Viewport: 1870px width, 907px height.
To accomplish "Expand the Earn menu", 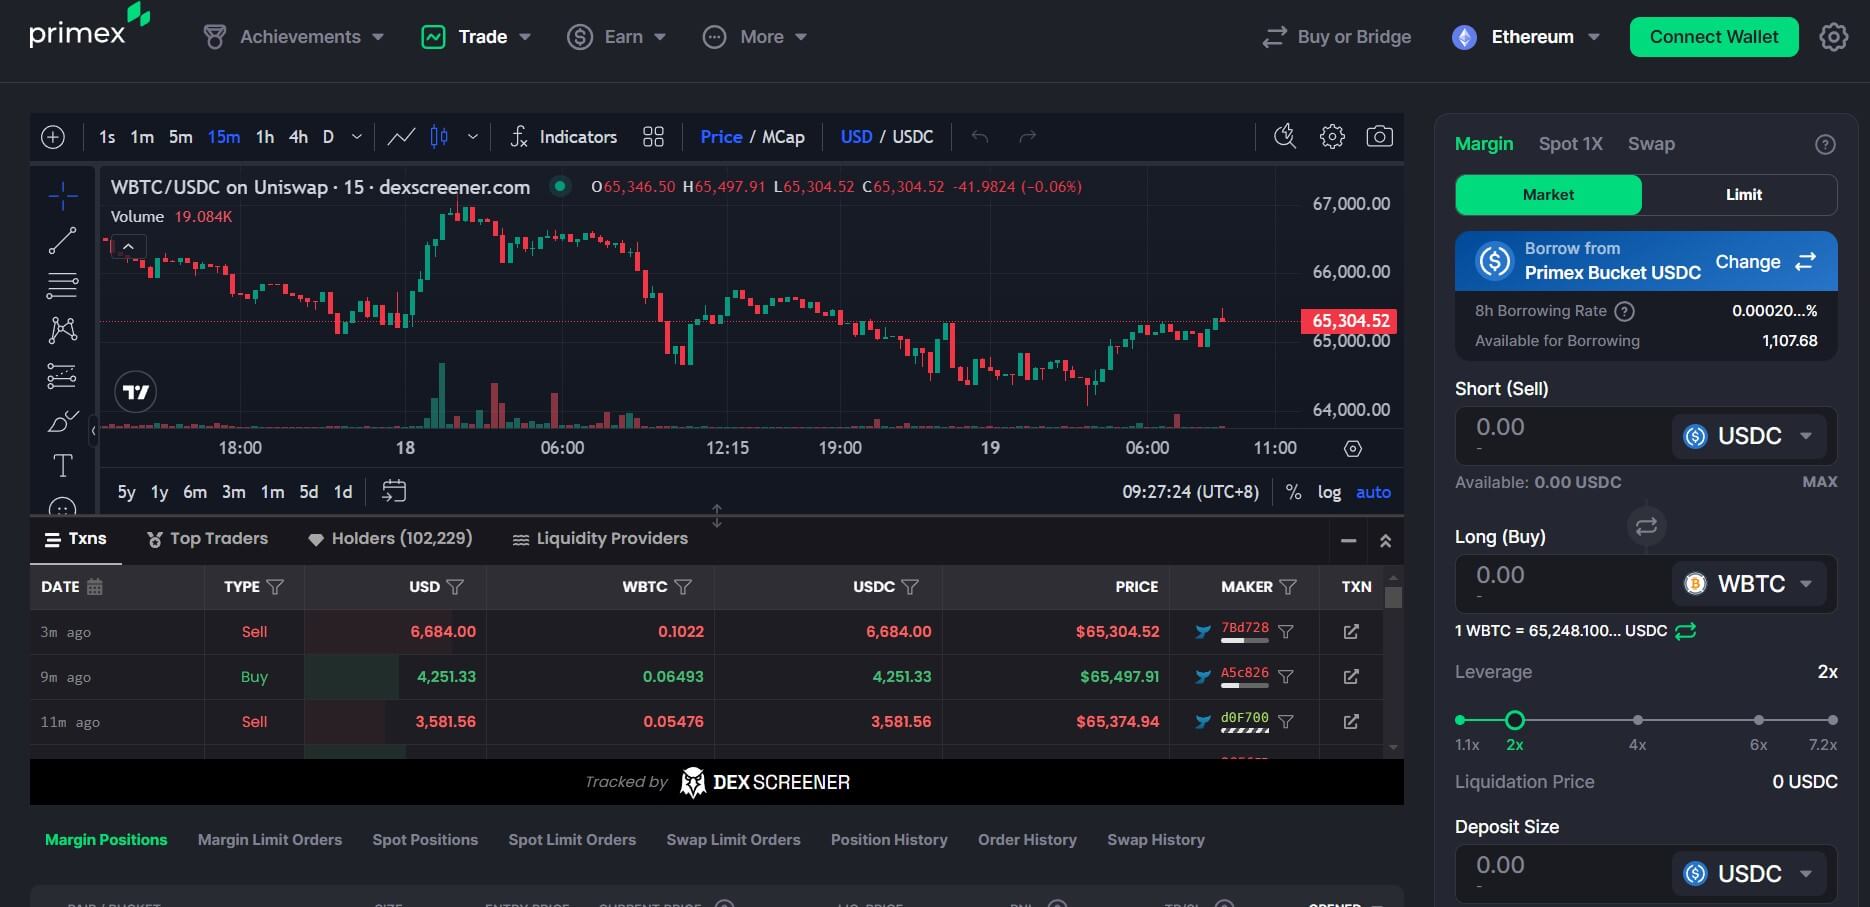I will coord(616,37).
